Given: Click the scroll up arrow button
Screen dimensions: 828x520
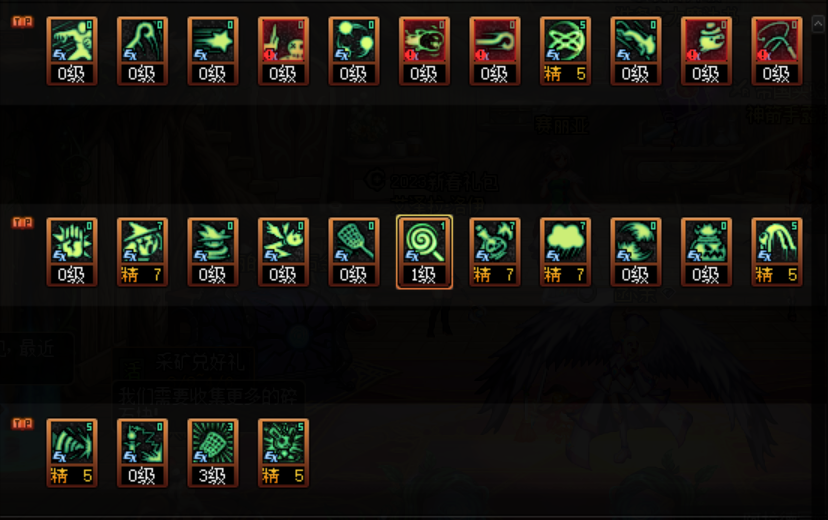Looking at the screenshot, I should [818, 24].
